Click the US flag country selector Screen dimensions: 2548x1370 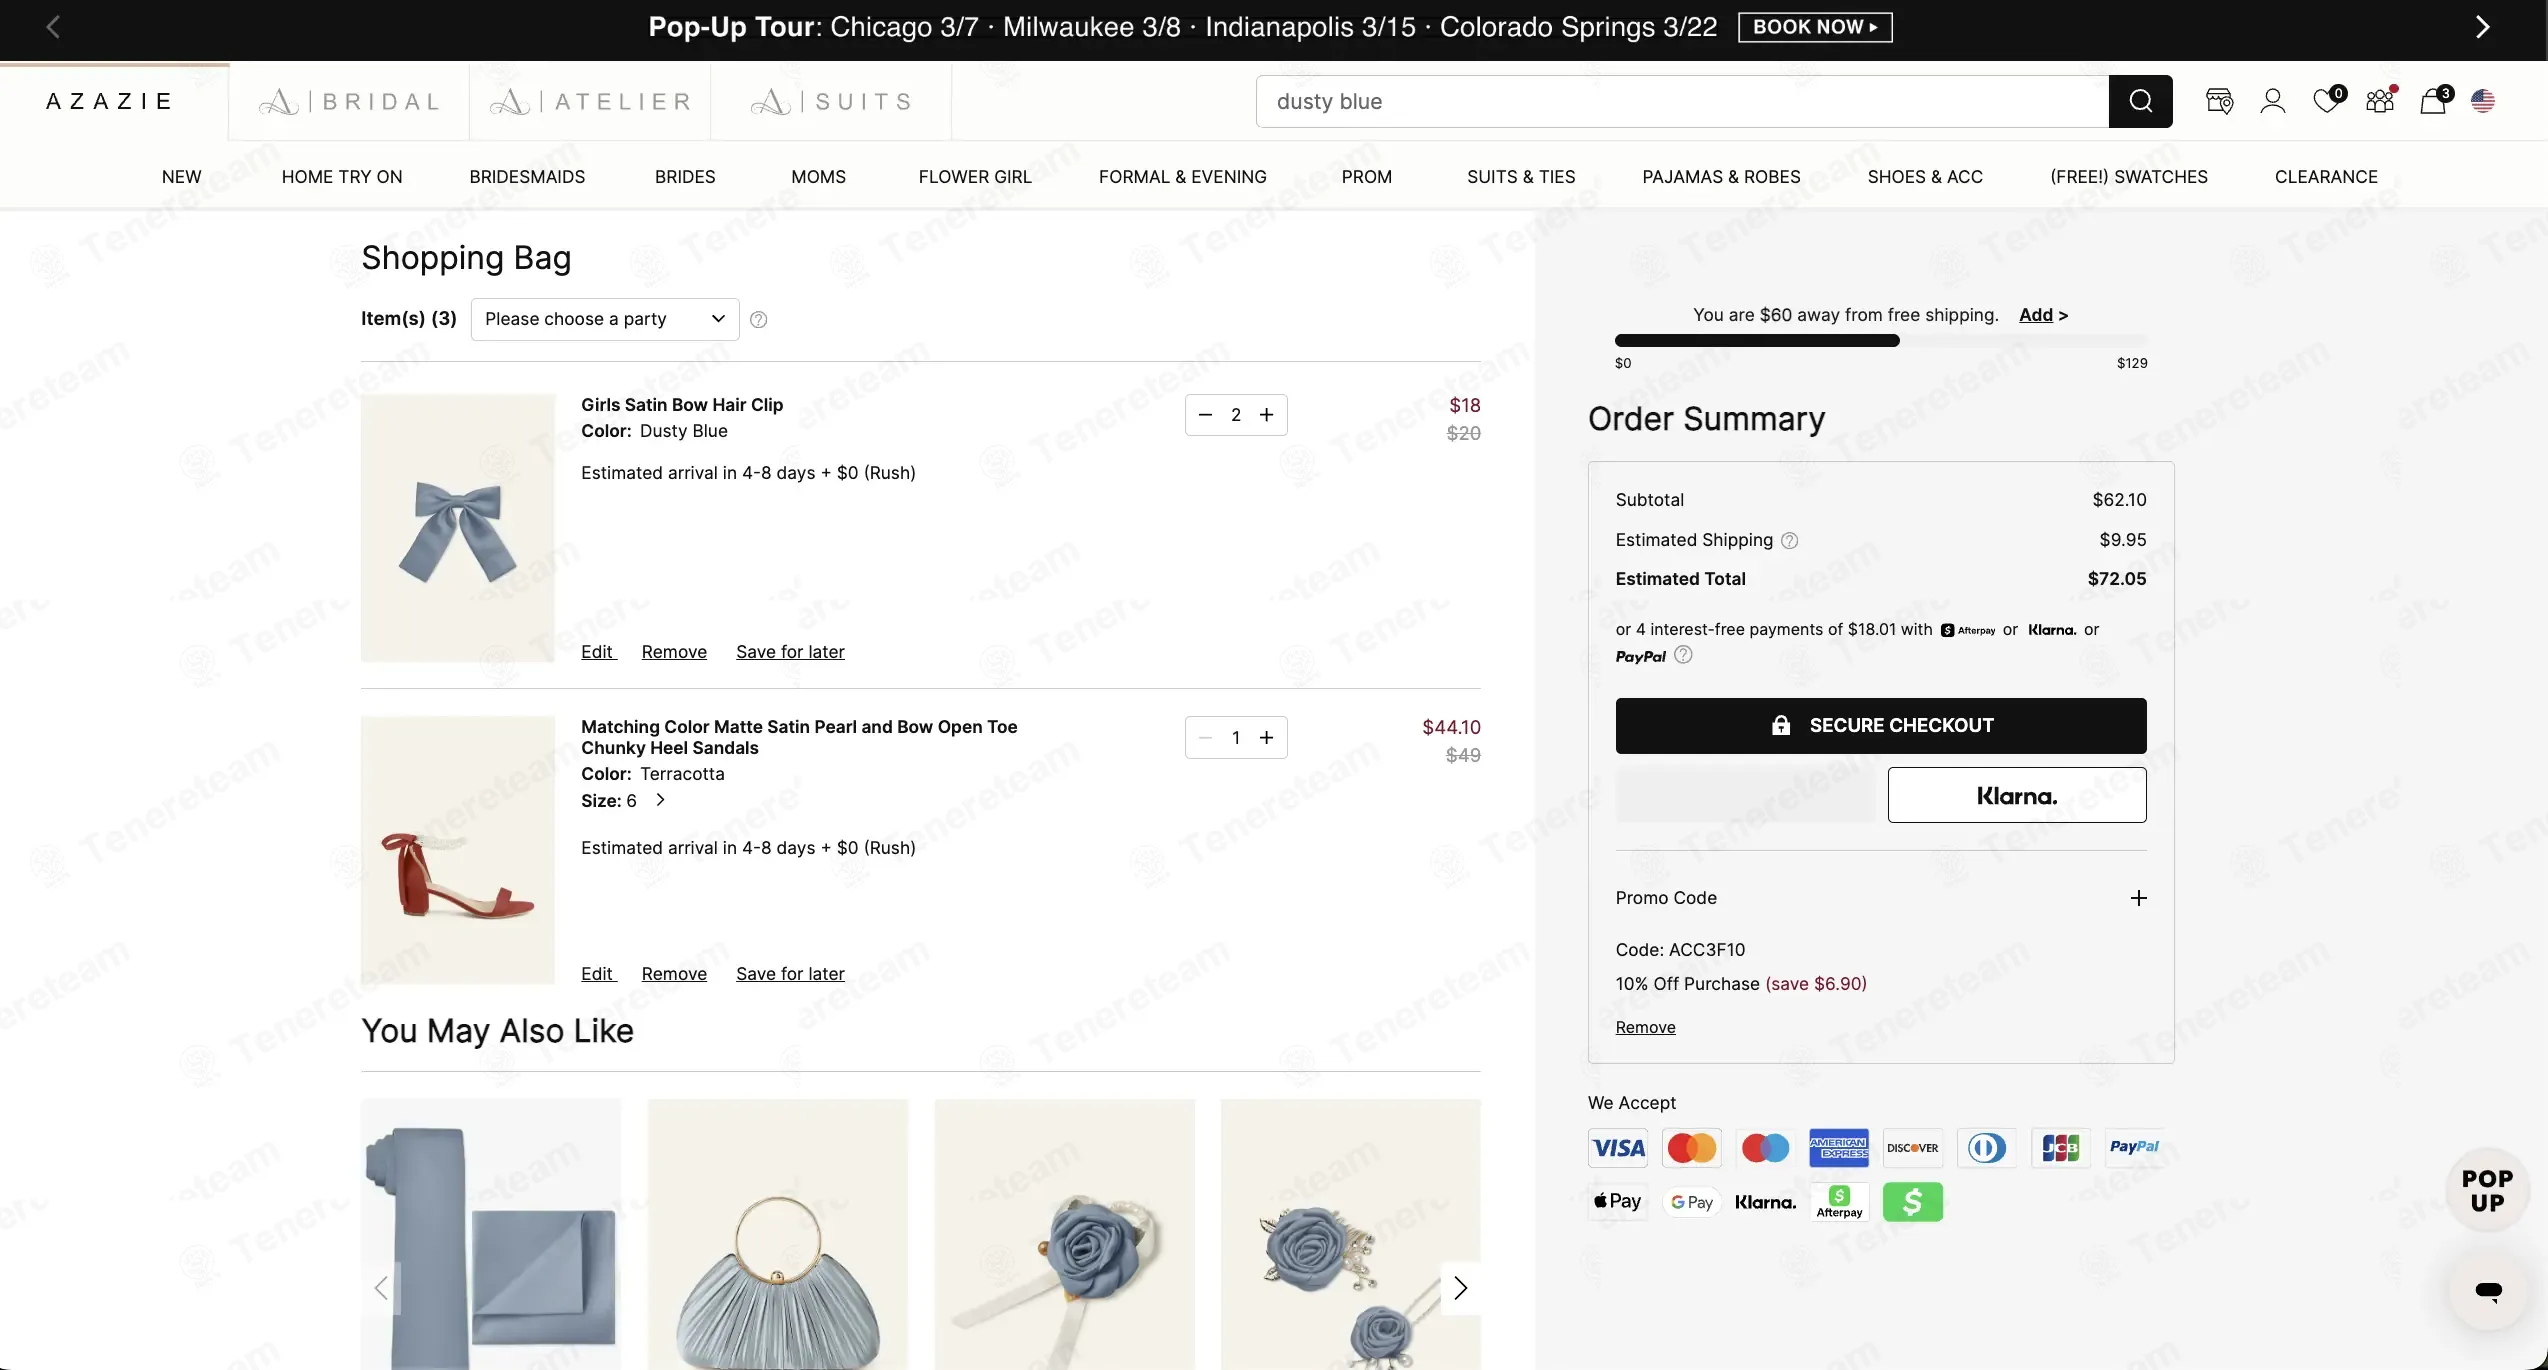click(x=2483, y=101)
